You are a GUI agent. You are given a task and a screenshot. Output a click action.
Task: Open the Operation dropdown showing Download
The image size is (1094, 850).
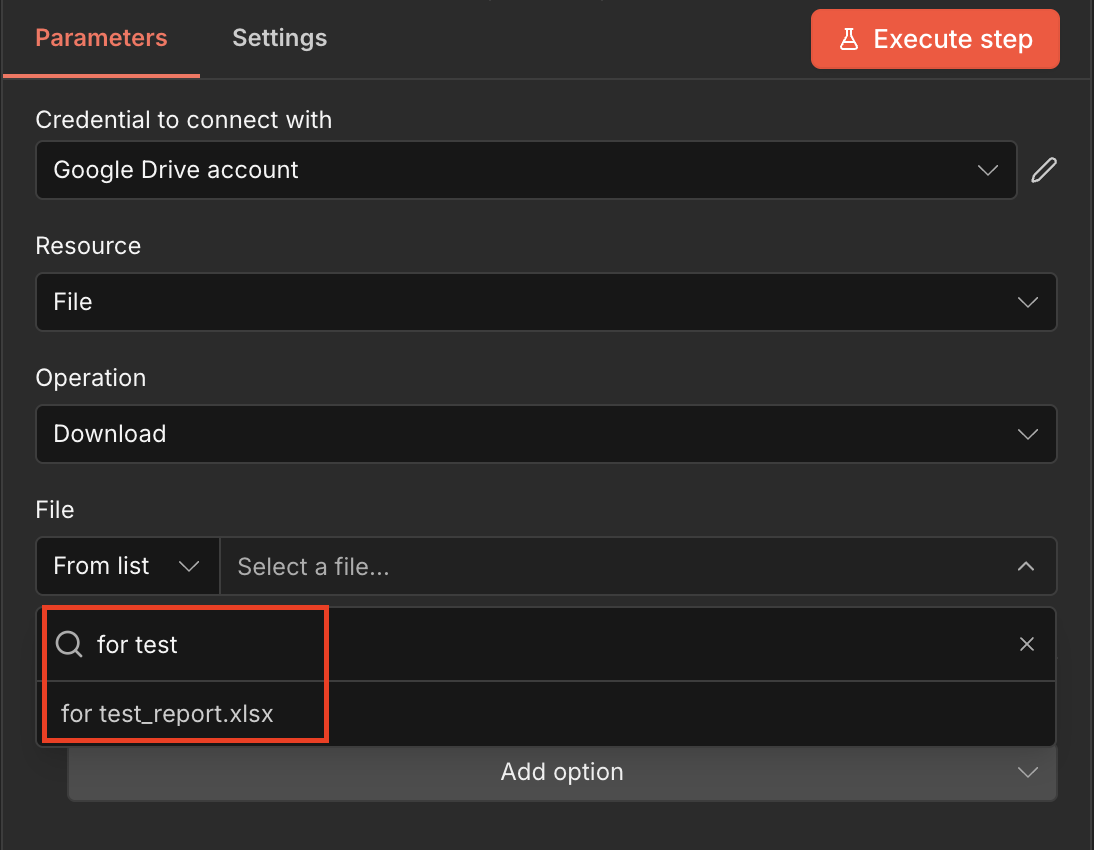click(x=546, y=434)
